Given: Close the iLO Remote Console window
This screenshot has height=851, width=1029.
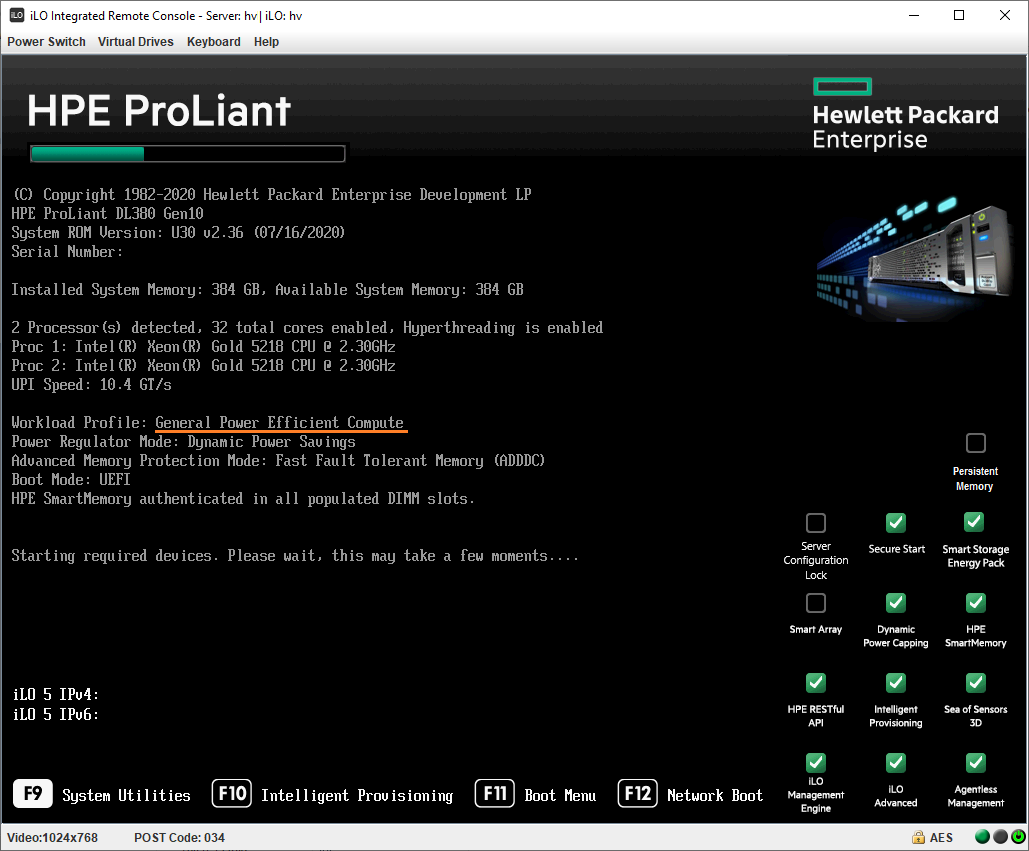Looking at the screenshot, I should [1005, 15].
